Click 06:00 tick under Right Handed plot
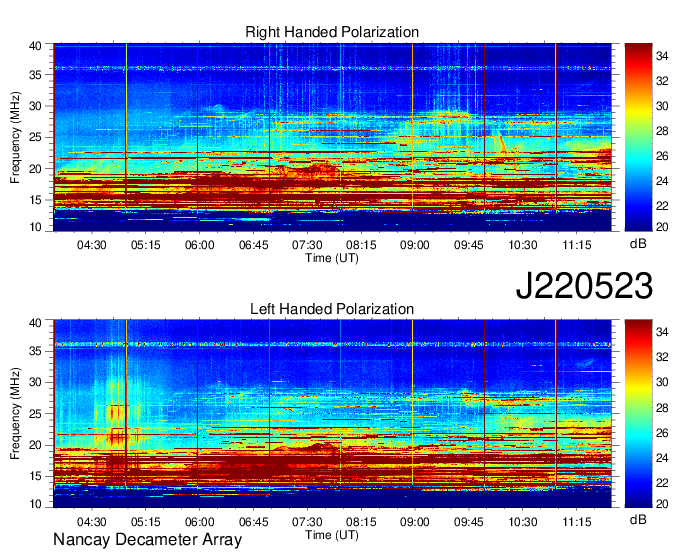The height and width of the screenshot is (552, 680). coord(199,245)
